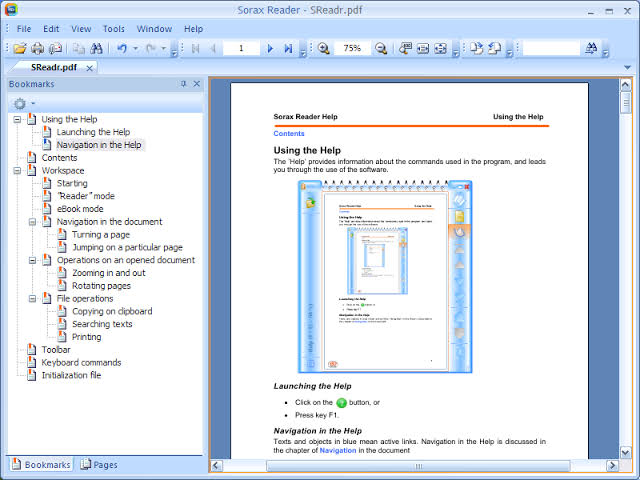
Task: Click the Sorax Reader app icon in title bar
Action: [x=11, y=9]
